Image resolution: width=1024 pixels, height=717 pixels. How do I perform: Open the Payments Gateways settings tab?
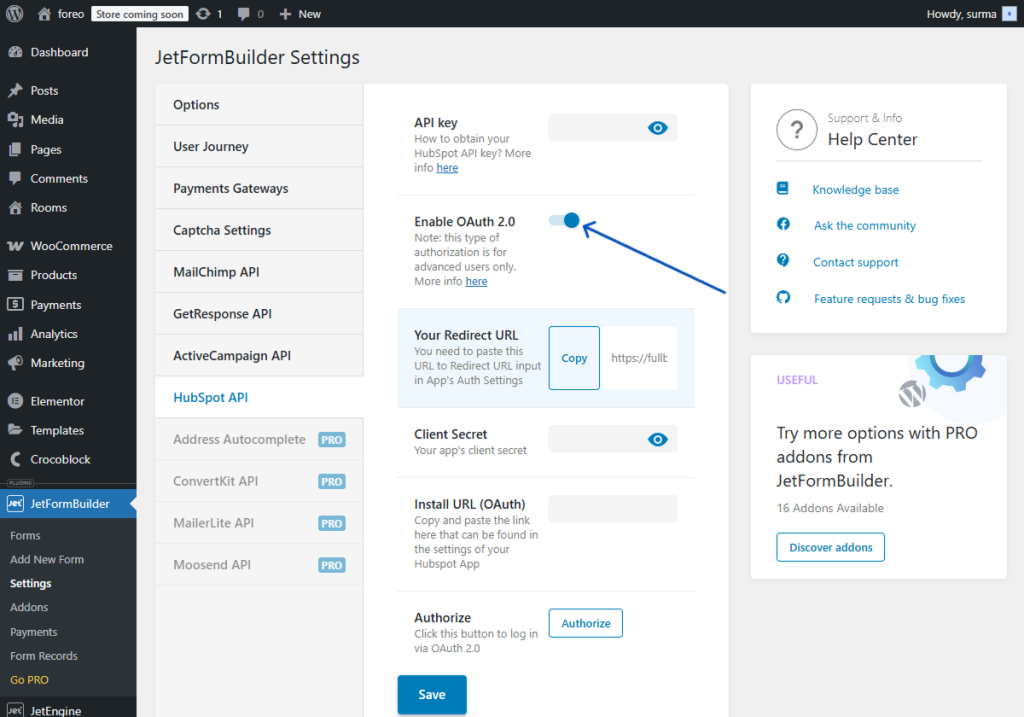pos(231,188)
